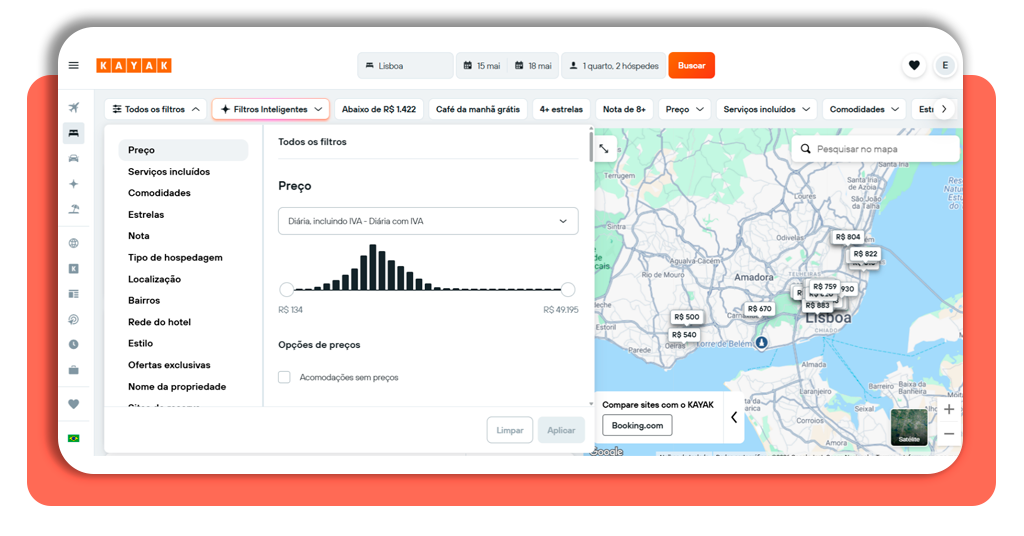The image size is (1024, 536).
Task: Select 'Comodidades' in the filter list
Action: tap(159, 193)
